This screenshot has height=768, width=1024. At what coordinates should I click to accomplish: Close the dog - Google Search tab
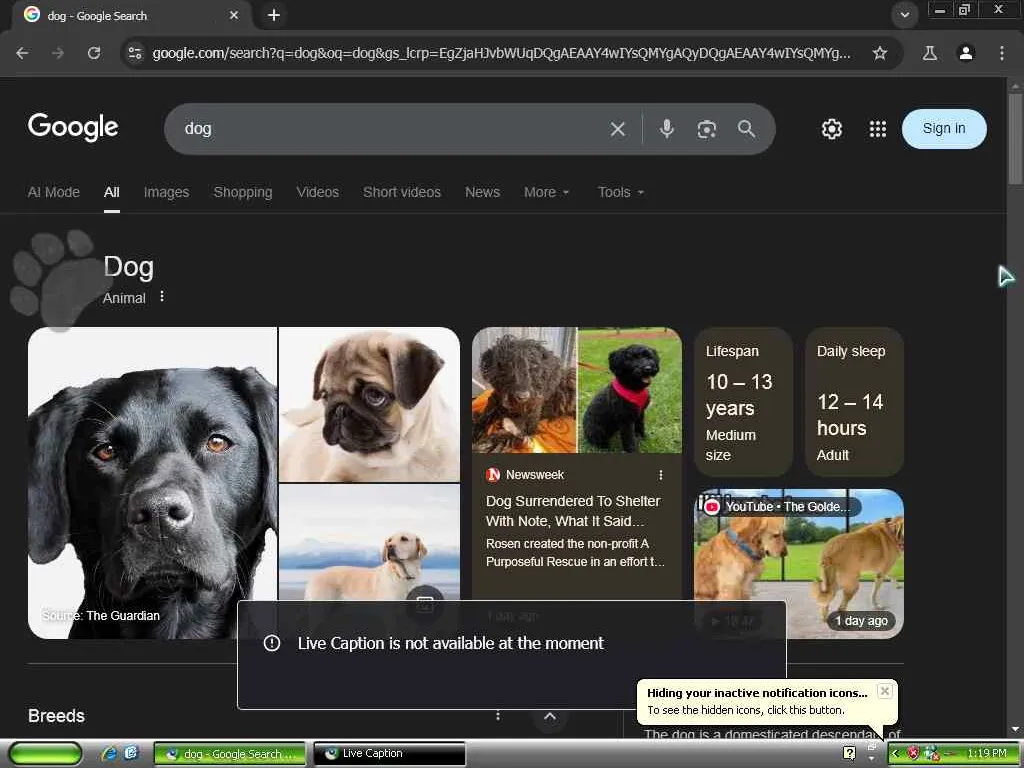(234, 15)
